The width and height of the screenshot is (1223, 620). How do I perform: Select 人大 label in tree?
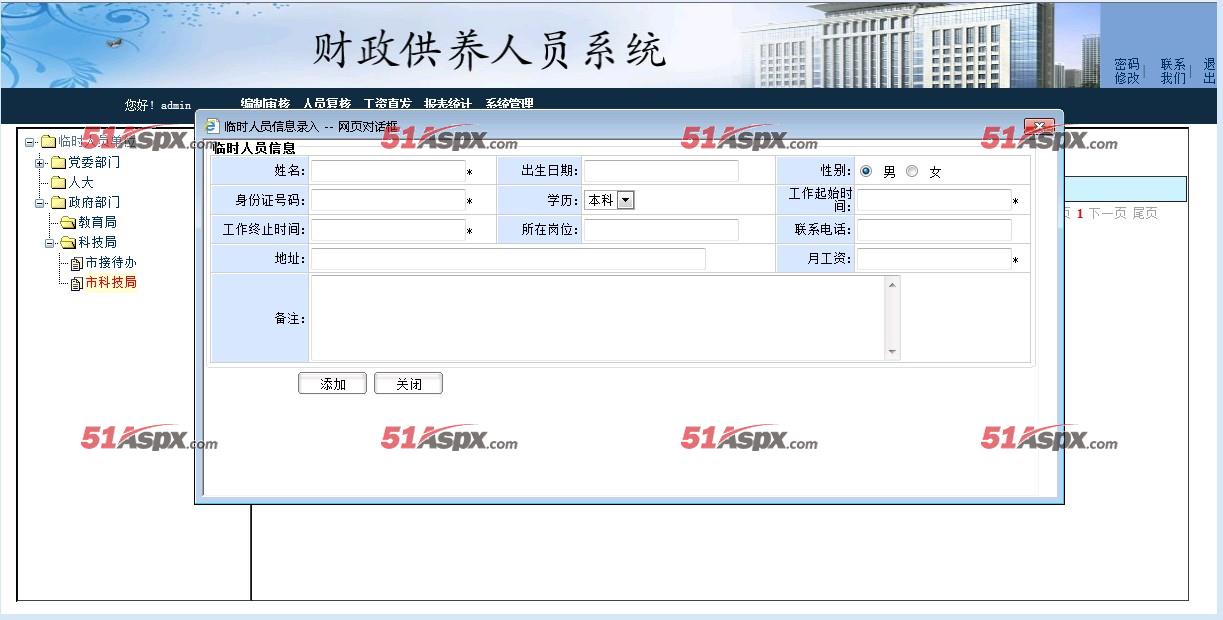pos(81,182)
